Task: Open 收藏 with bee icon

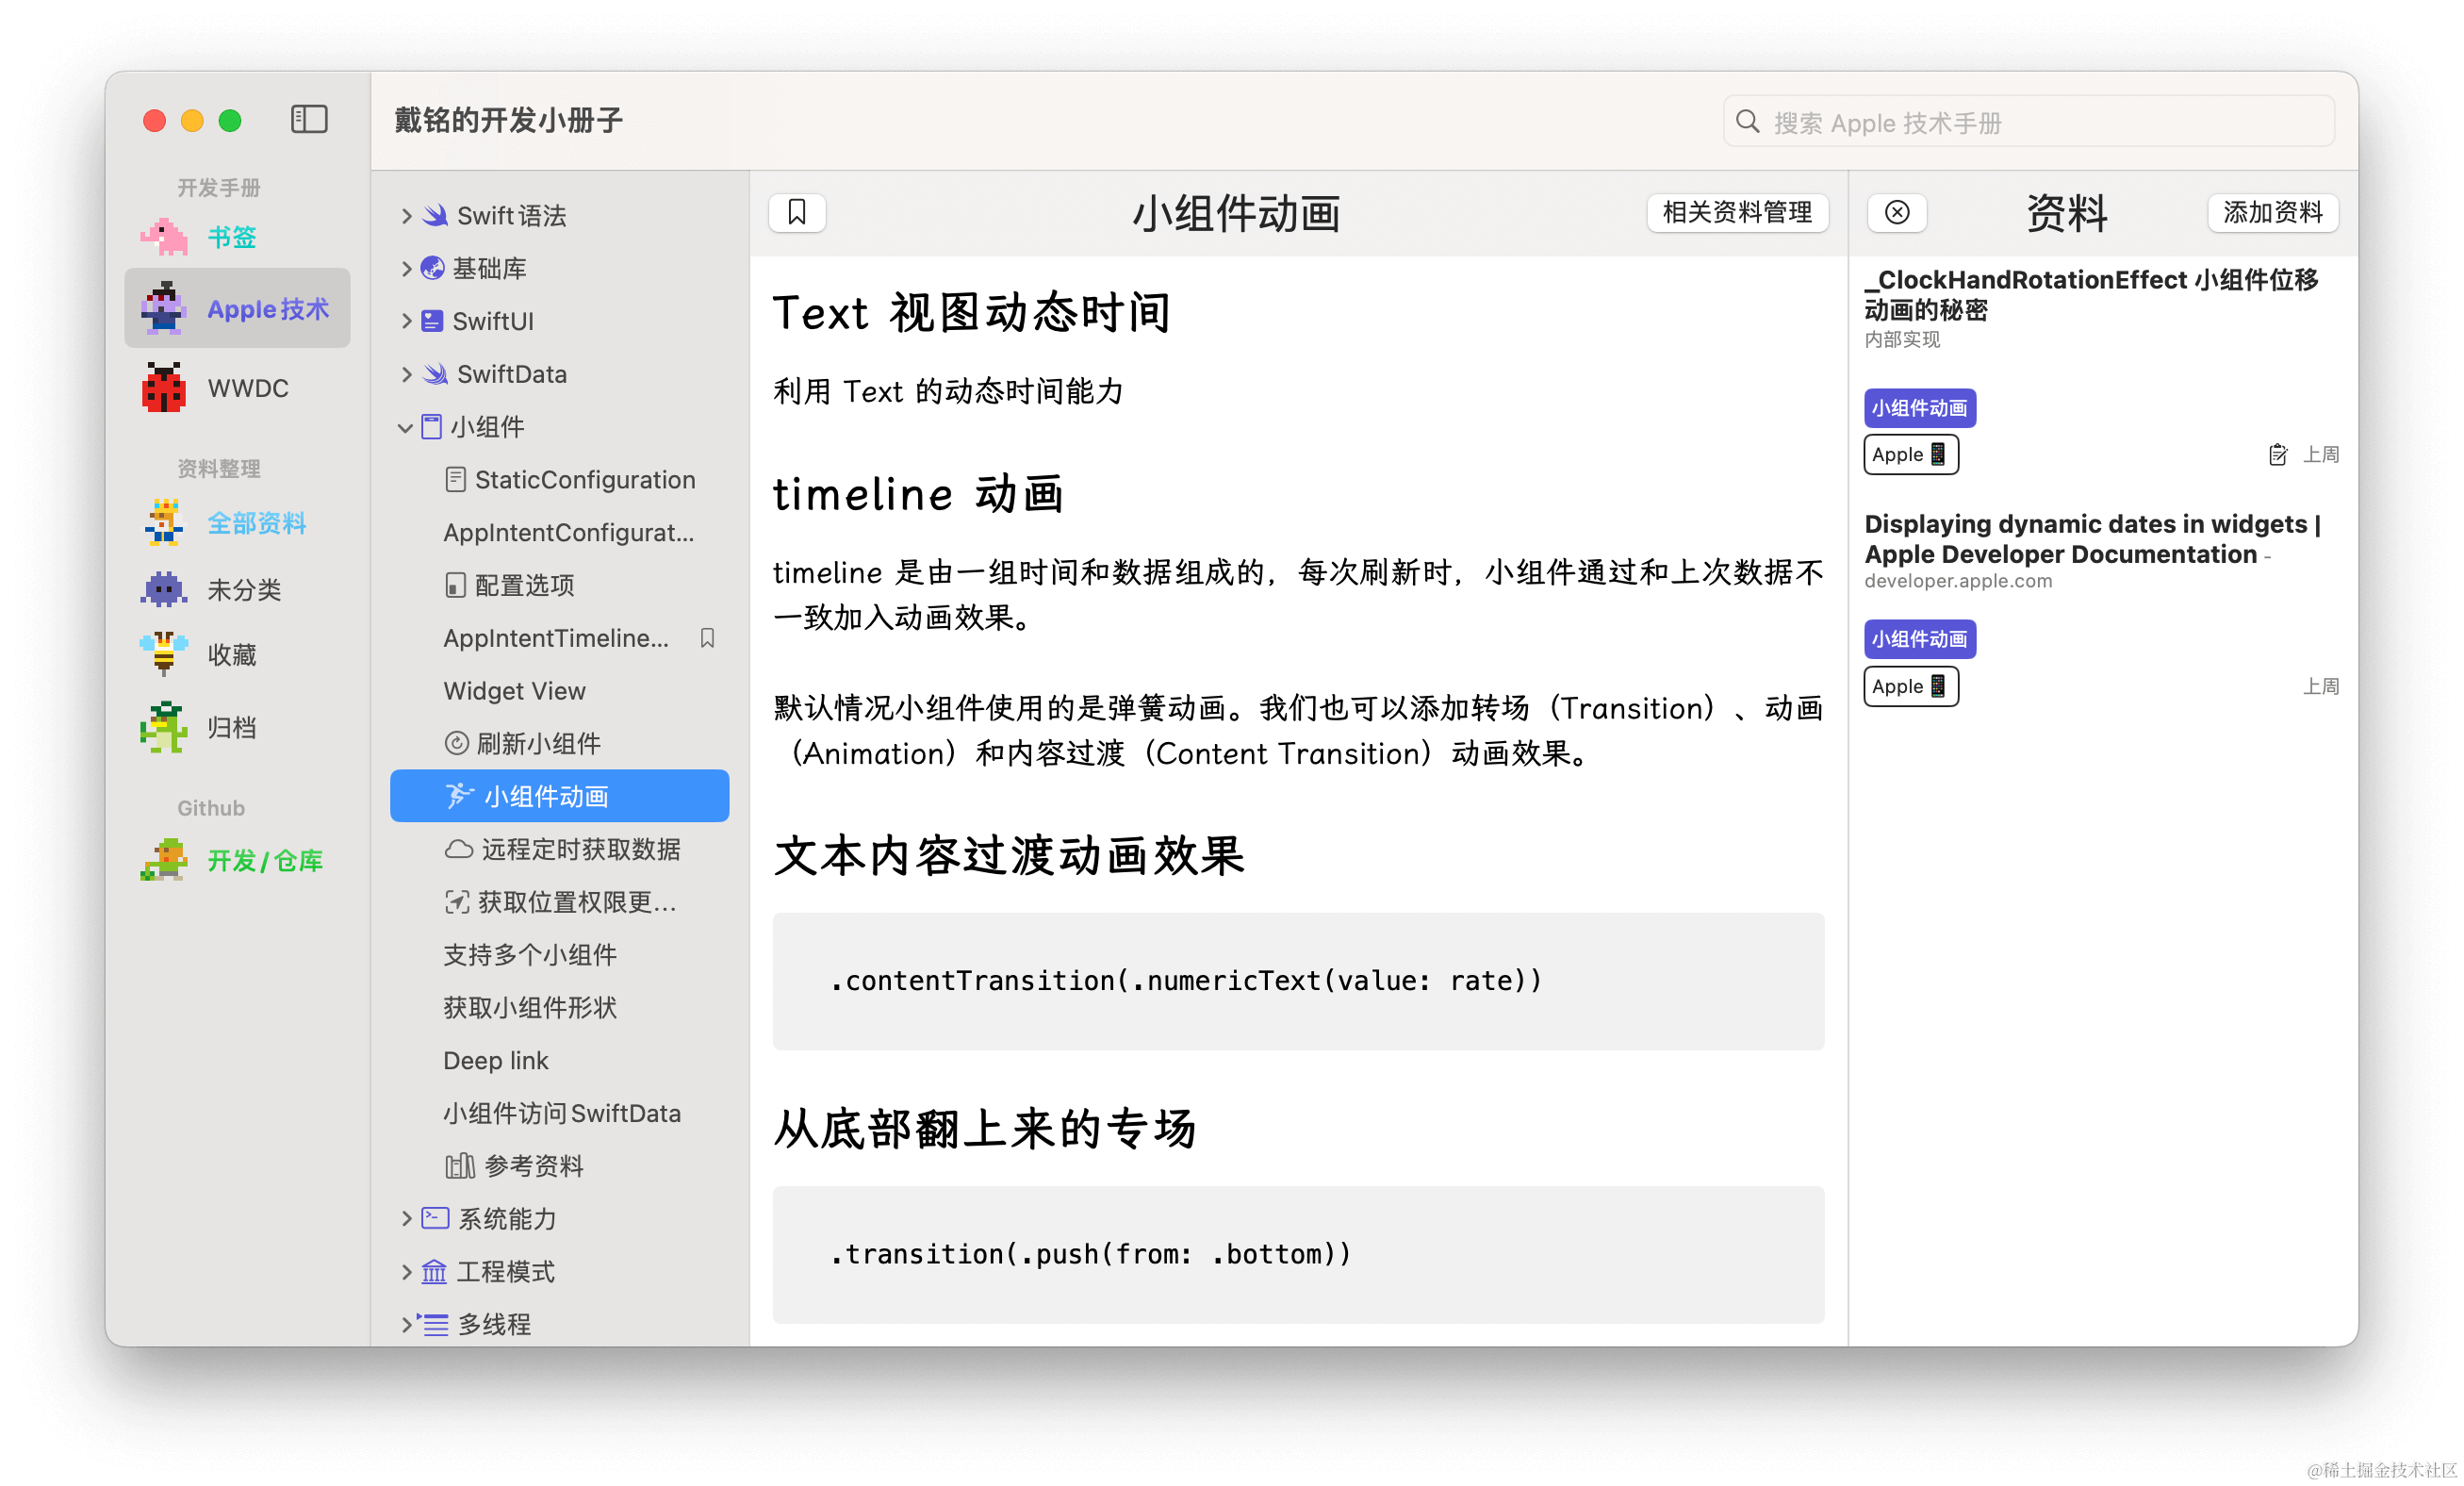Action: pos(165,654)
